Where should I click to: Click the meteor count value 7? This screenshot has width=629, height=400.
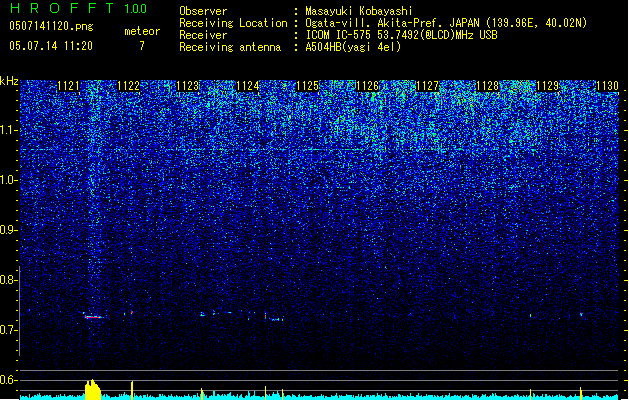point(142,46)
